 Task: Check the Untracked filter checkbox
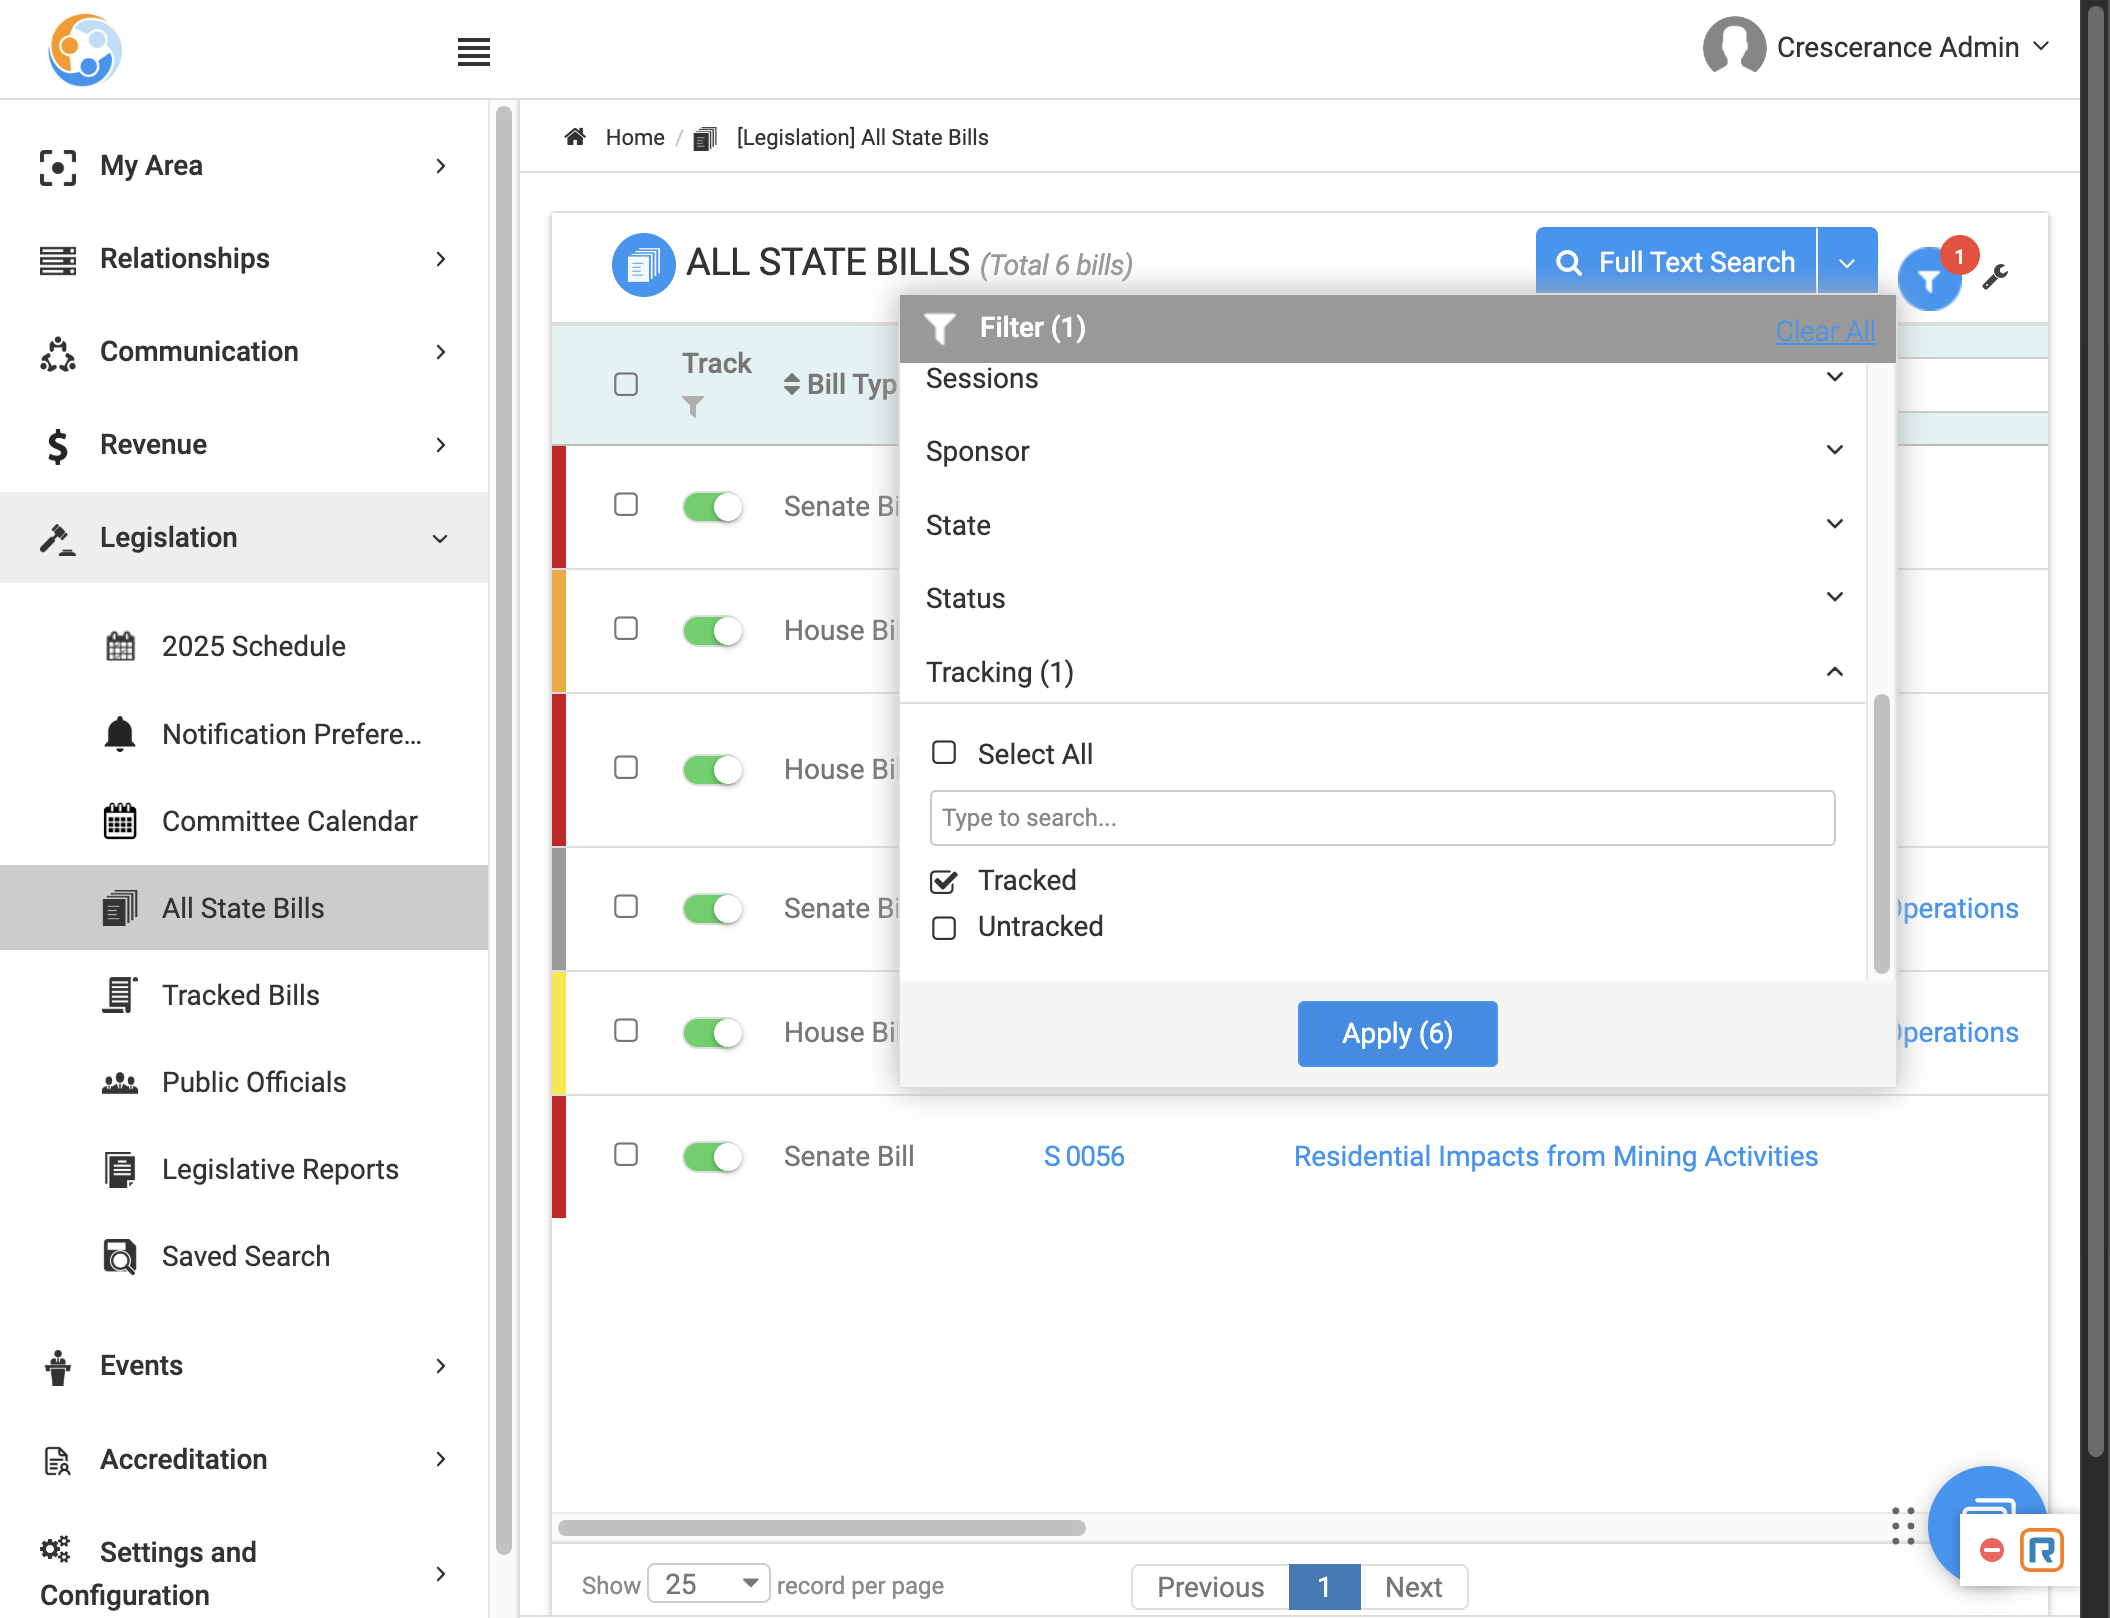(944, 928)
